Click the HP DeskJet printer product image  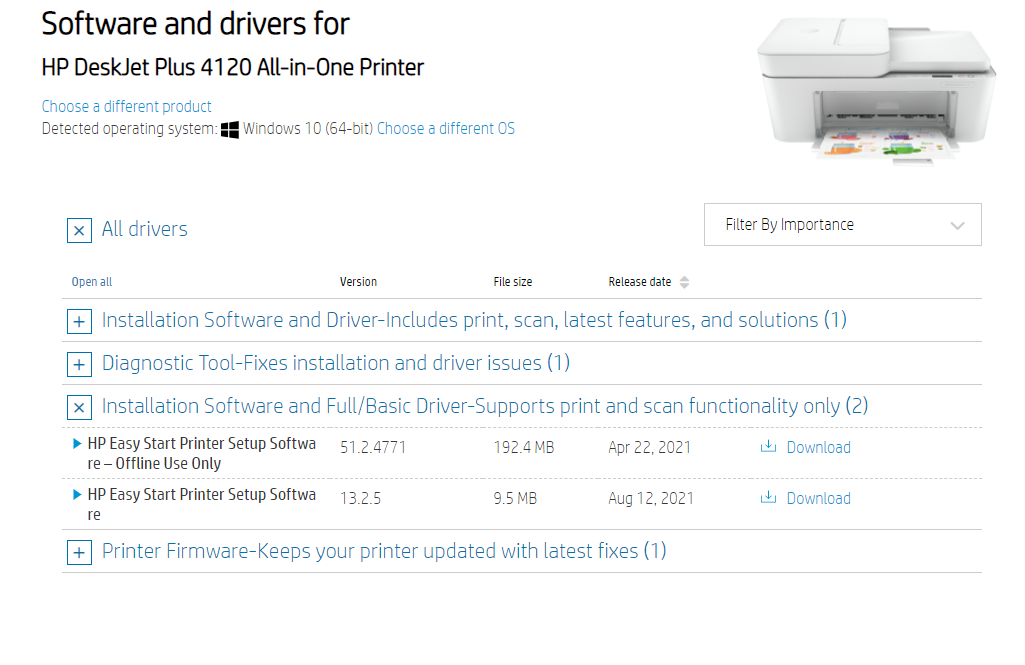point(876,90)
